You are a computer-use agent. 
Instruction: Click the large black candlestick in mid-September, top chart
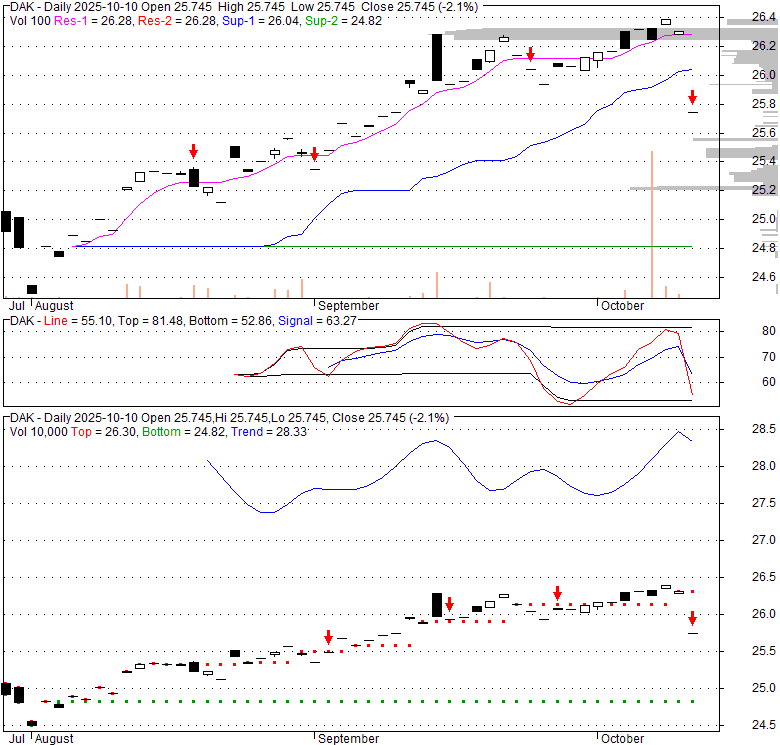point(437,57)
